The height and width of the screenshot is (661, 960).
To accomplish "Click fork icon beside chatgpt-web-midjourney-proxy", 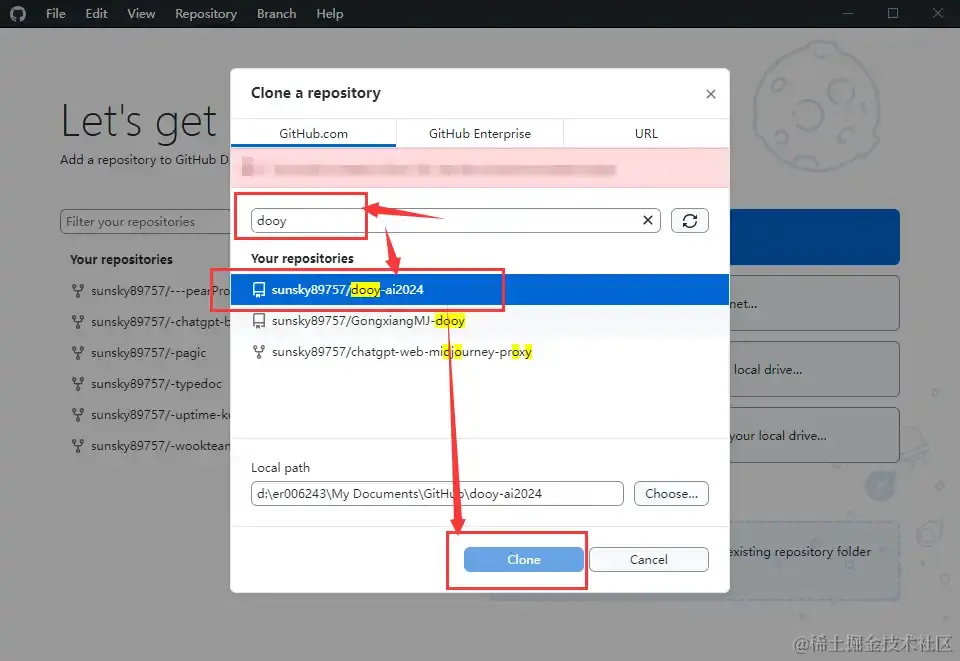I will pyautogui.click(x=259, y=352).
